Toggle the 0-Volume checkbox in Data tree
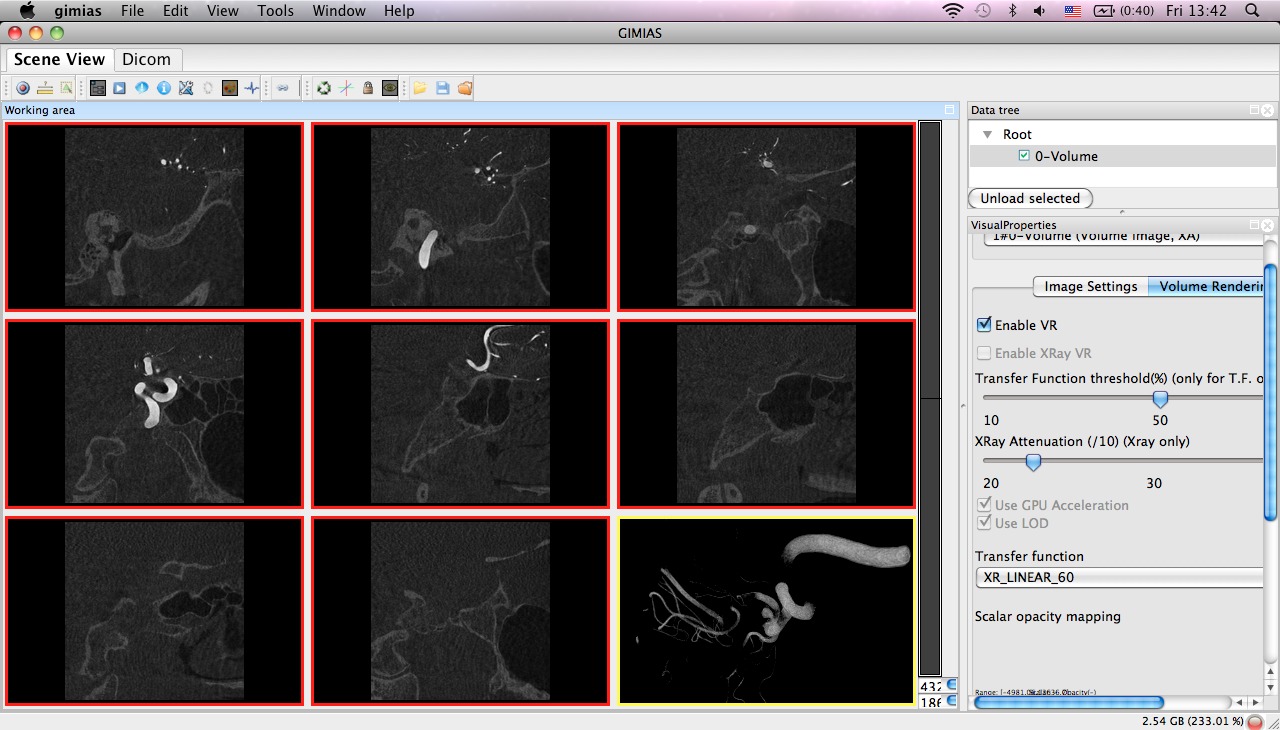1280x730 pixels. tap(1024, 156)
